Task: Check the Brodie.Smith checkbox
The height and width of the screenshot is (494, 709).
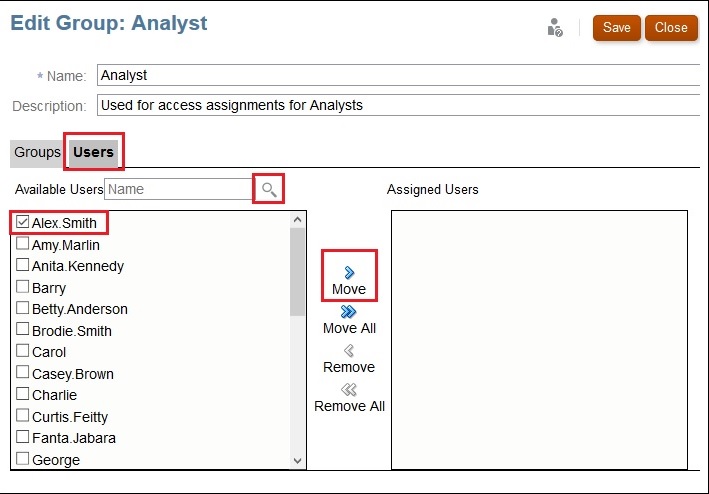Action: [23, 329]
